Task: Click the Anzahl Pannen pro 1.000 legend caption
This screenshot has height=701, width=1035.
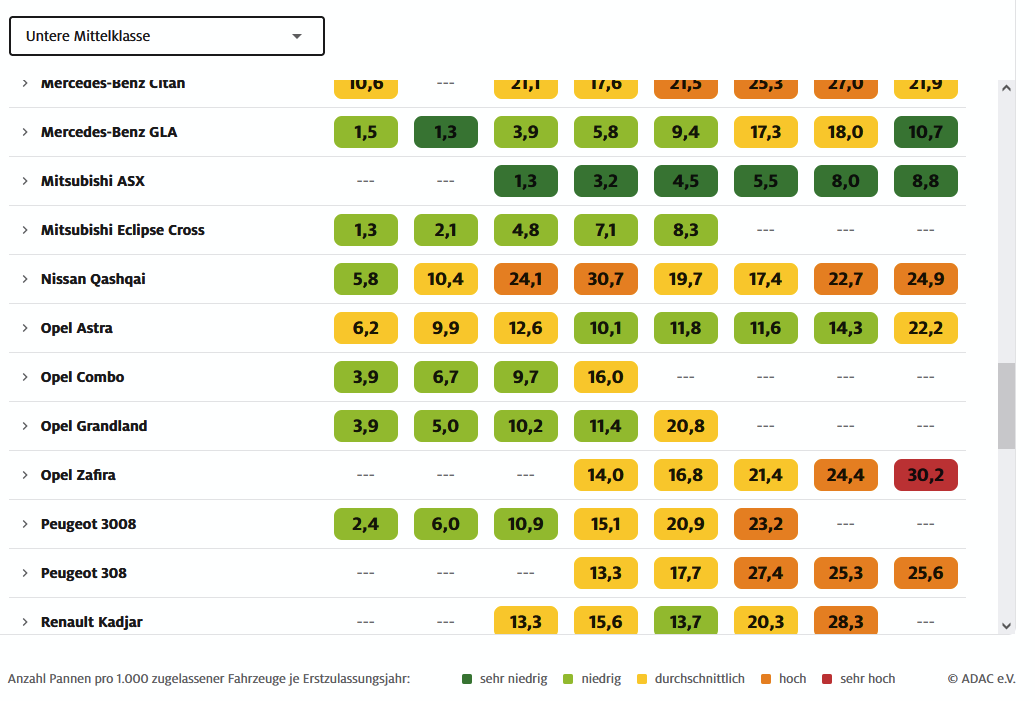Action: click(209, 679)
